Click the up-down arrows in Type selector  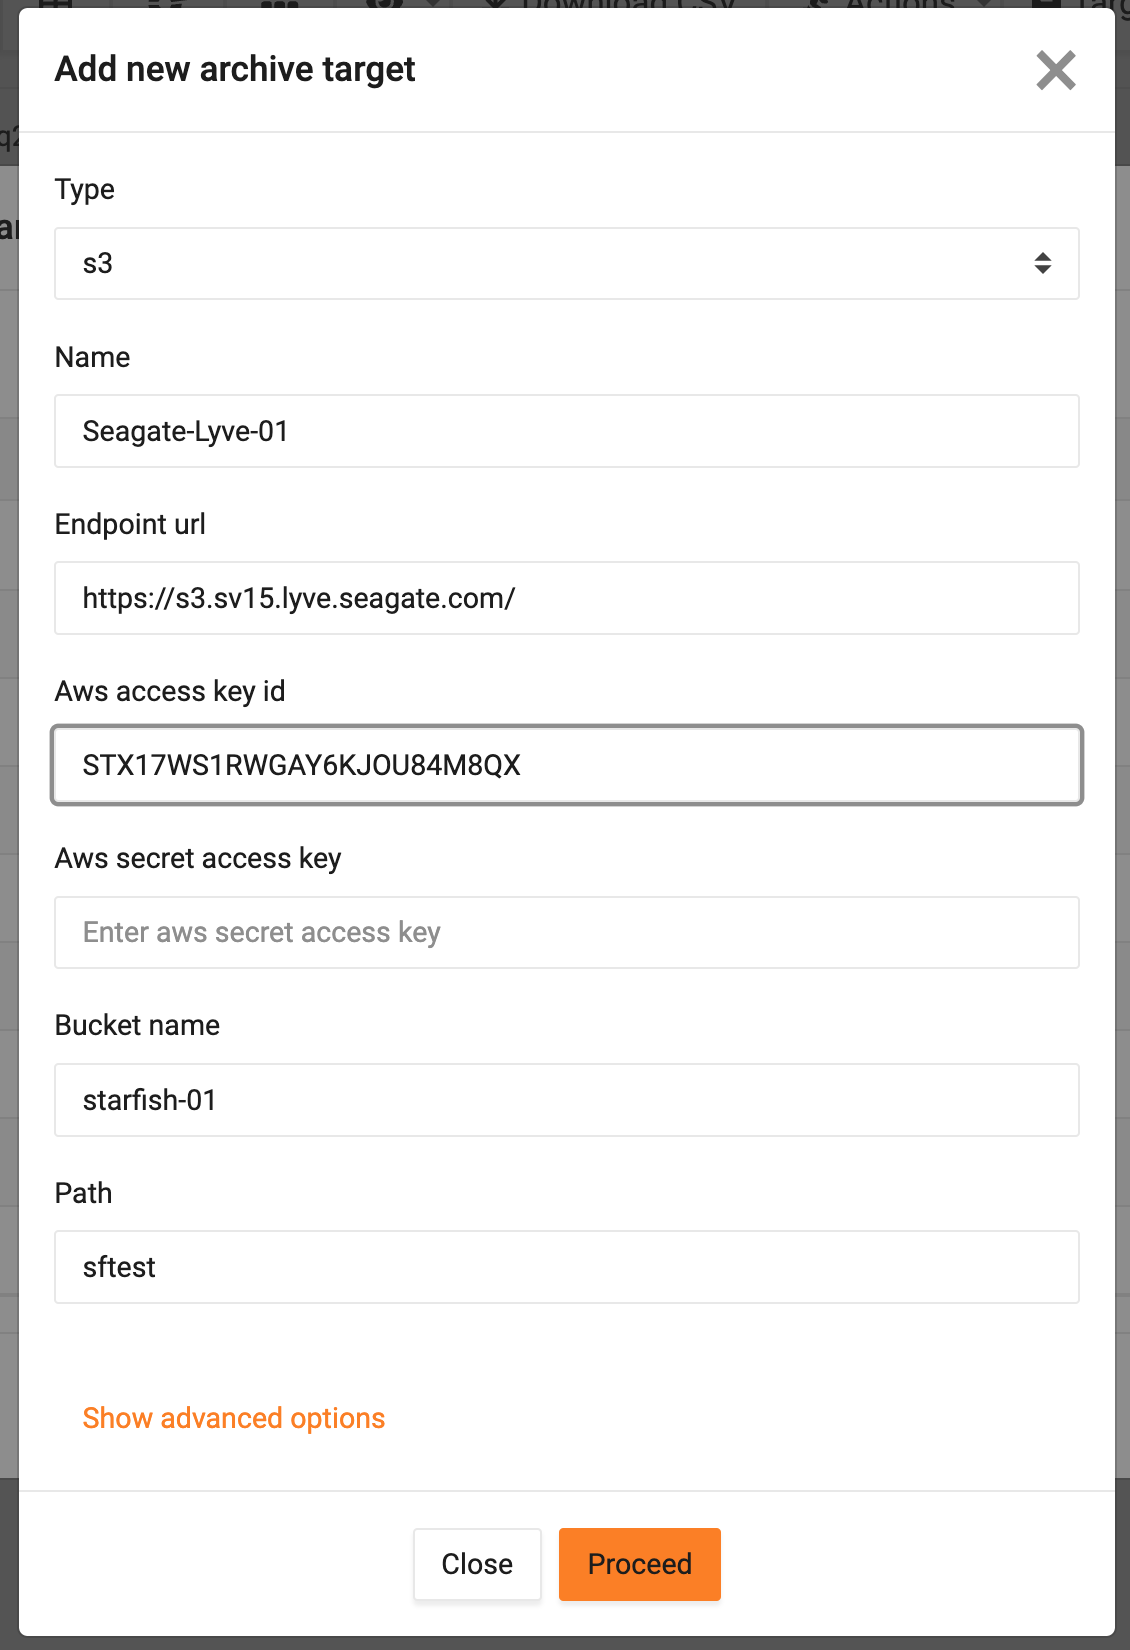pos(1042,264)
